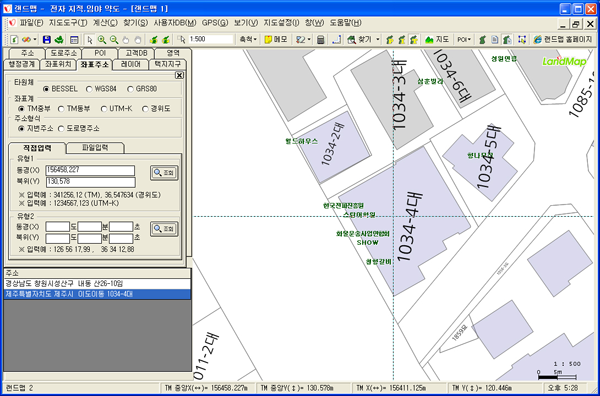Screen dimensions: 600x396
Task: Click the 1034-4대 parcel label on map
Action: tap(409, 227)
